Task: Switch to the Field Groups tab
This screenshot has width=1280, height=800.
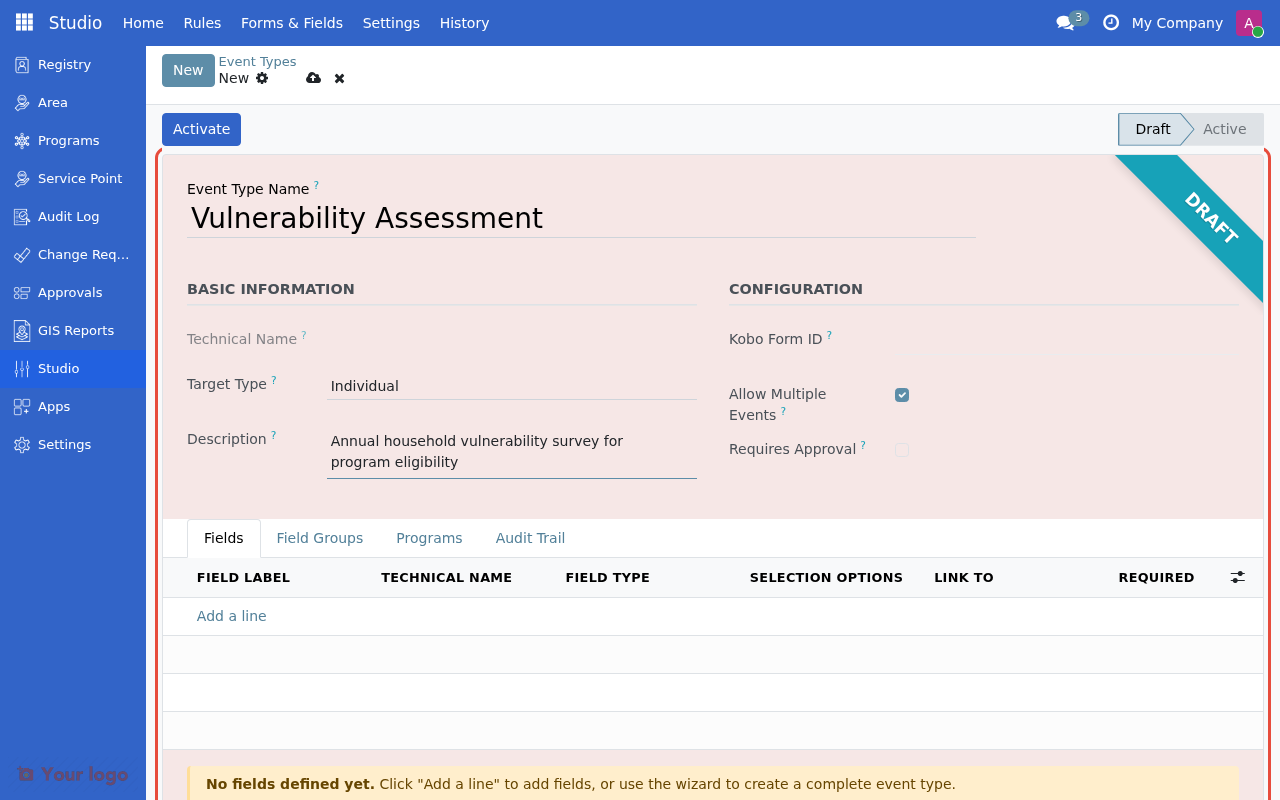Action: tap(320, 538)
